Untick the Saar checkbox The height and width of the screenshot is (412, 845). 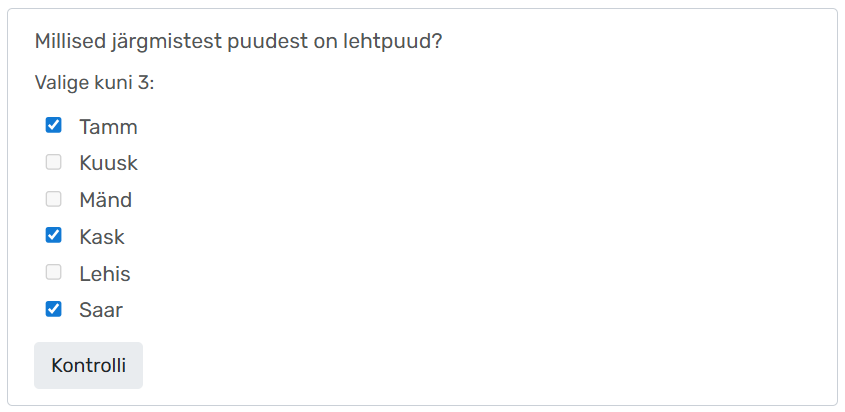pyautogui.click(x=54, y=309)
